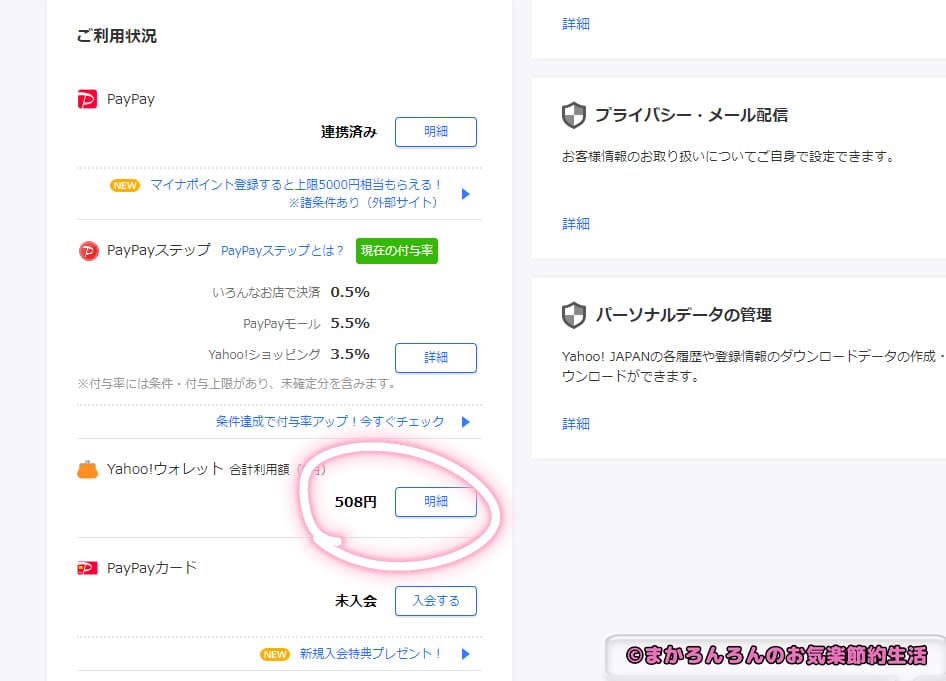Click the 3.5% Yahoo!ショッピング rate

tap(350, 354)
